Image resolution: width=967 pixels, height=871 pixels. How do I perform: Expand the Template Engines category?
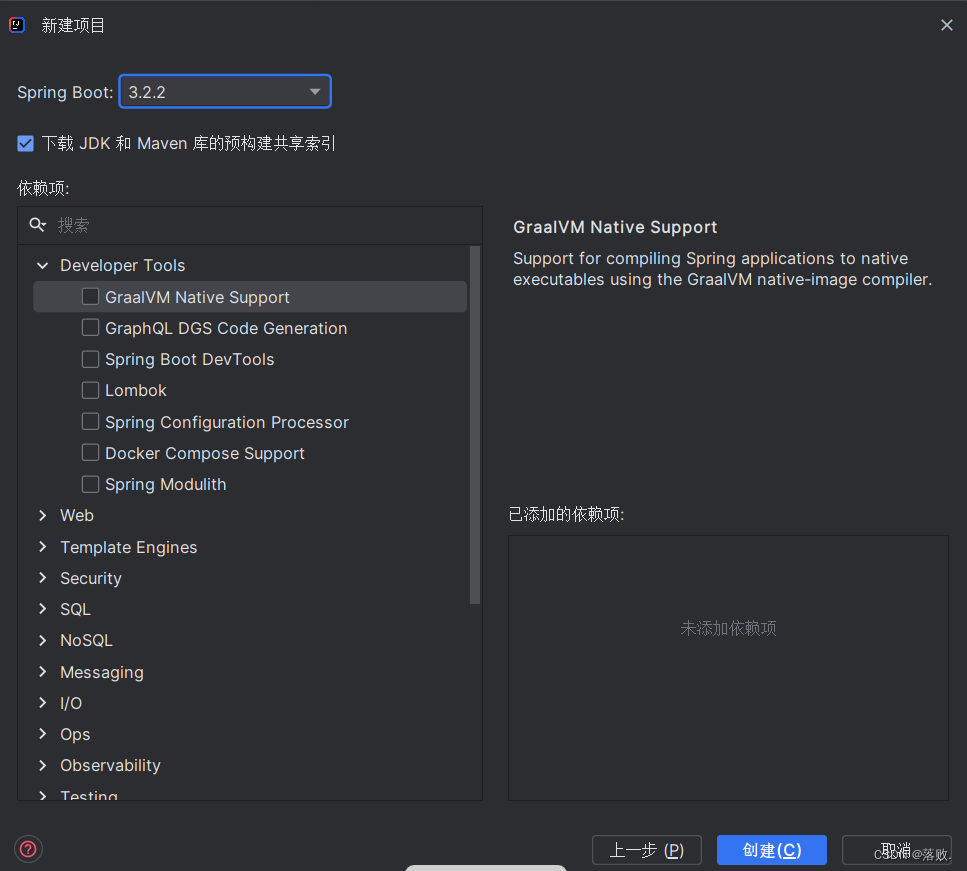pos(43,547)
